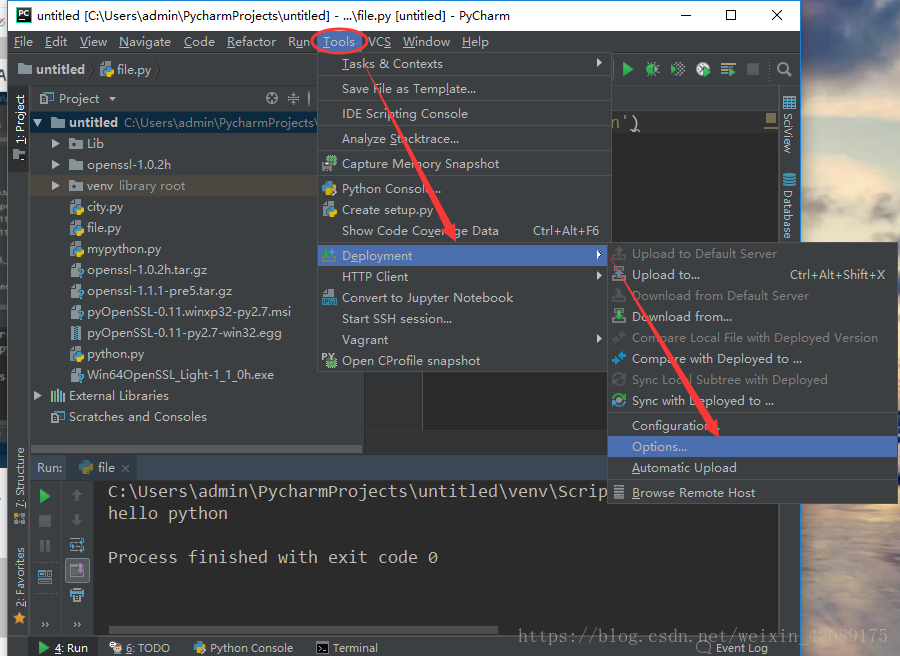The height and width of the screenshot is (656, 900).
Task: Open the Project view dropdown
Action: click(112, 99)
